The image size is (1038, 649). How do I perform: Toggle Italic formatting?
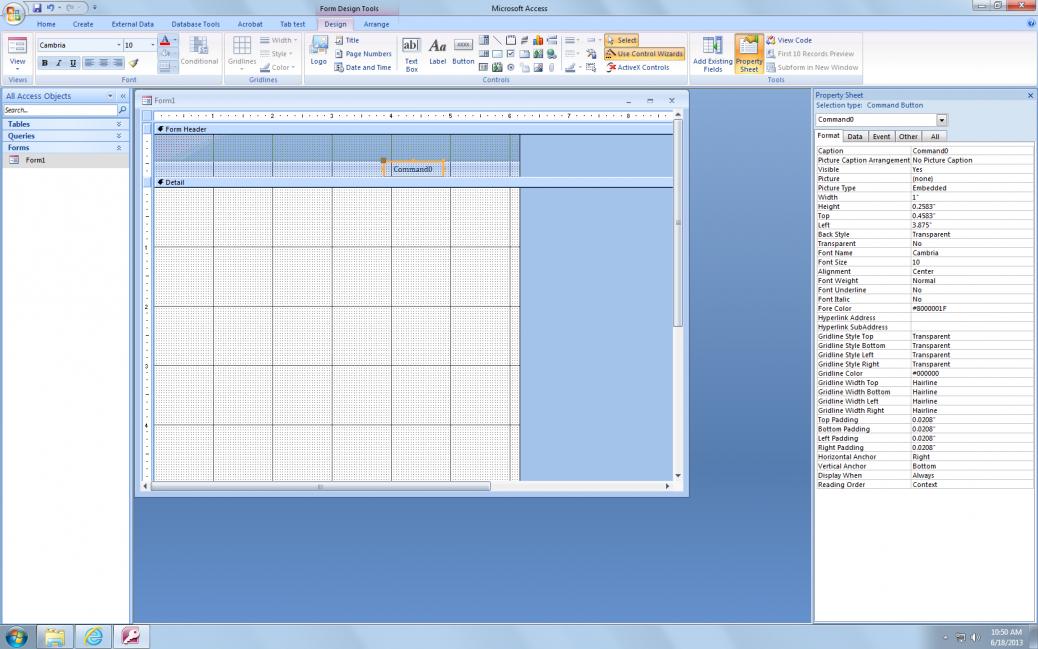(59, 63)
